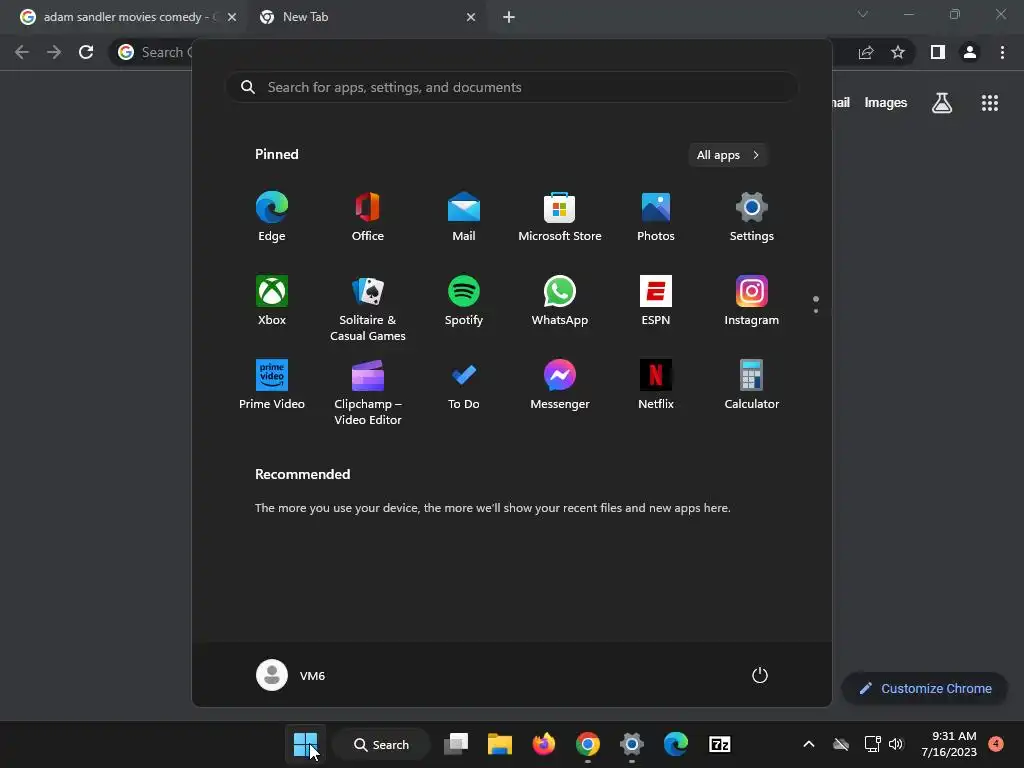Open Solitaire & Casual Games

point(368,309)
